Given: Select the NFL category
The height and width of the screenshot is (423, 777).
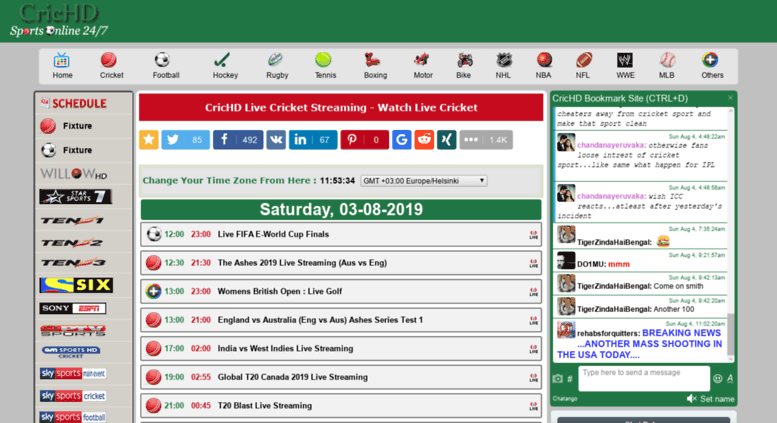Looking at the screenshot, I should [583, 66].
